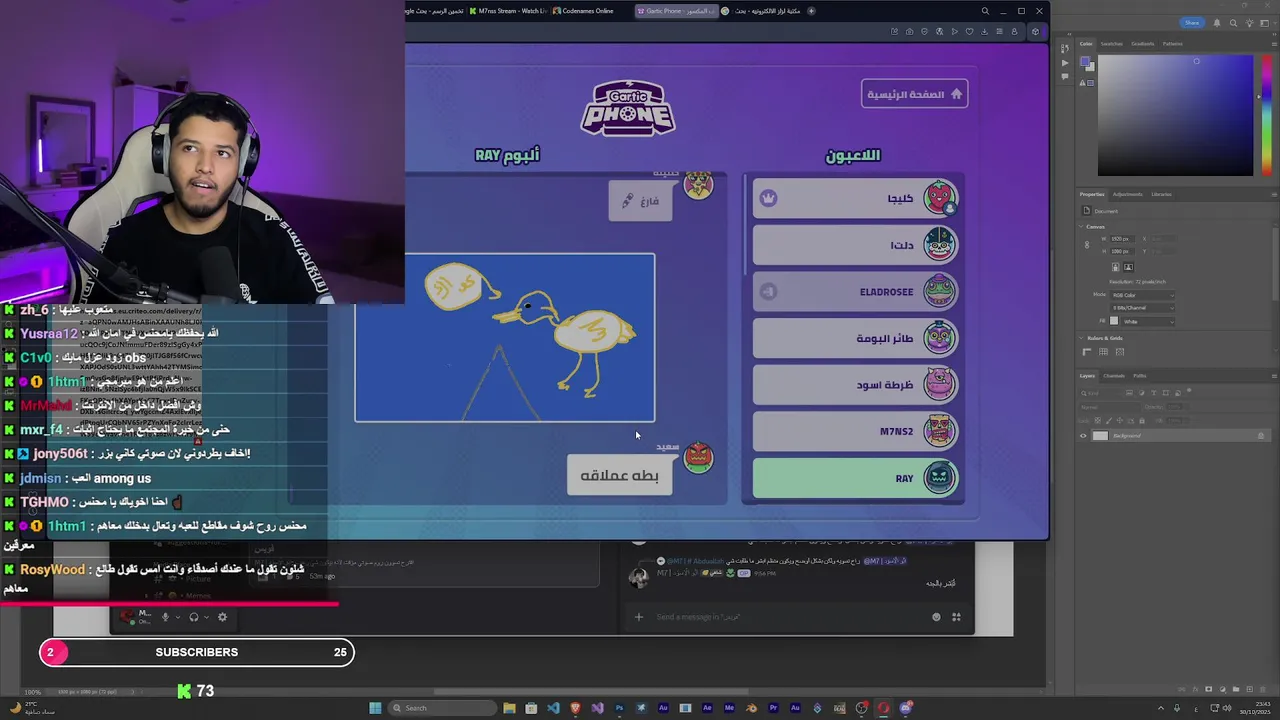Open new browser tab with plus
The image size is (1280, 720).
coord(811,11)
